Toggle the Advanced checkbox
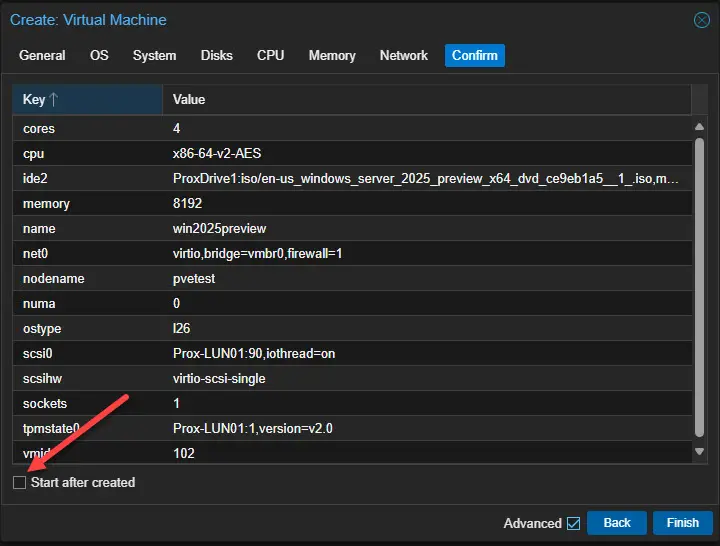 click(x=573, y=523)
